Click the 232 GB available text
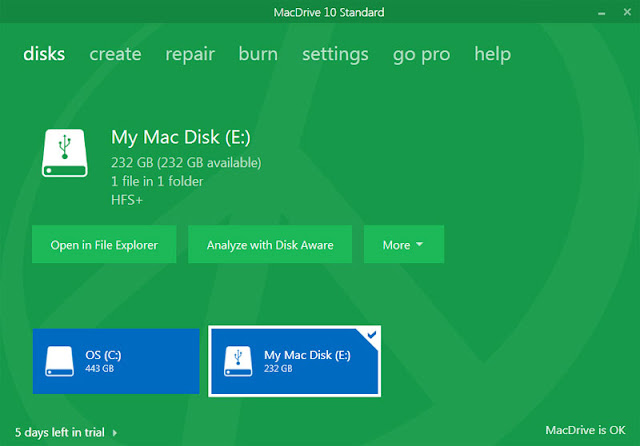The width and height of the screenshot is (640, 446). tap(186, 163)
